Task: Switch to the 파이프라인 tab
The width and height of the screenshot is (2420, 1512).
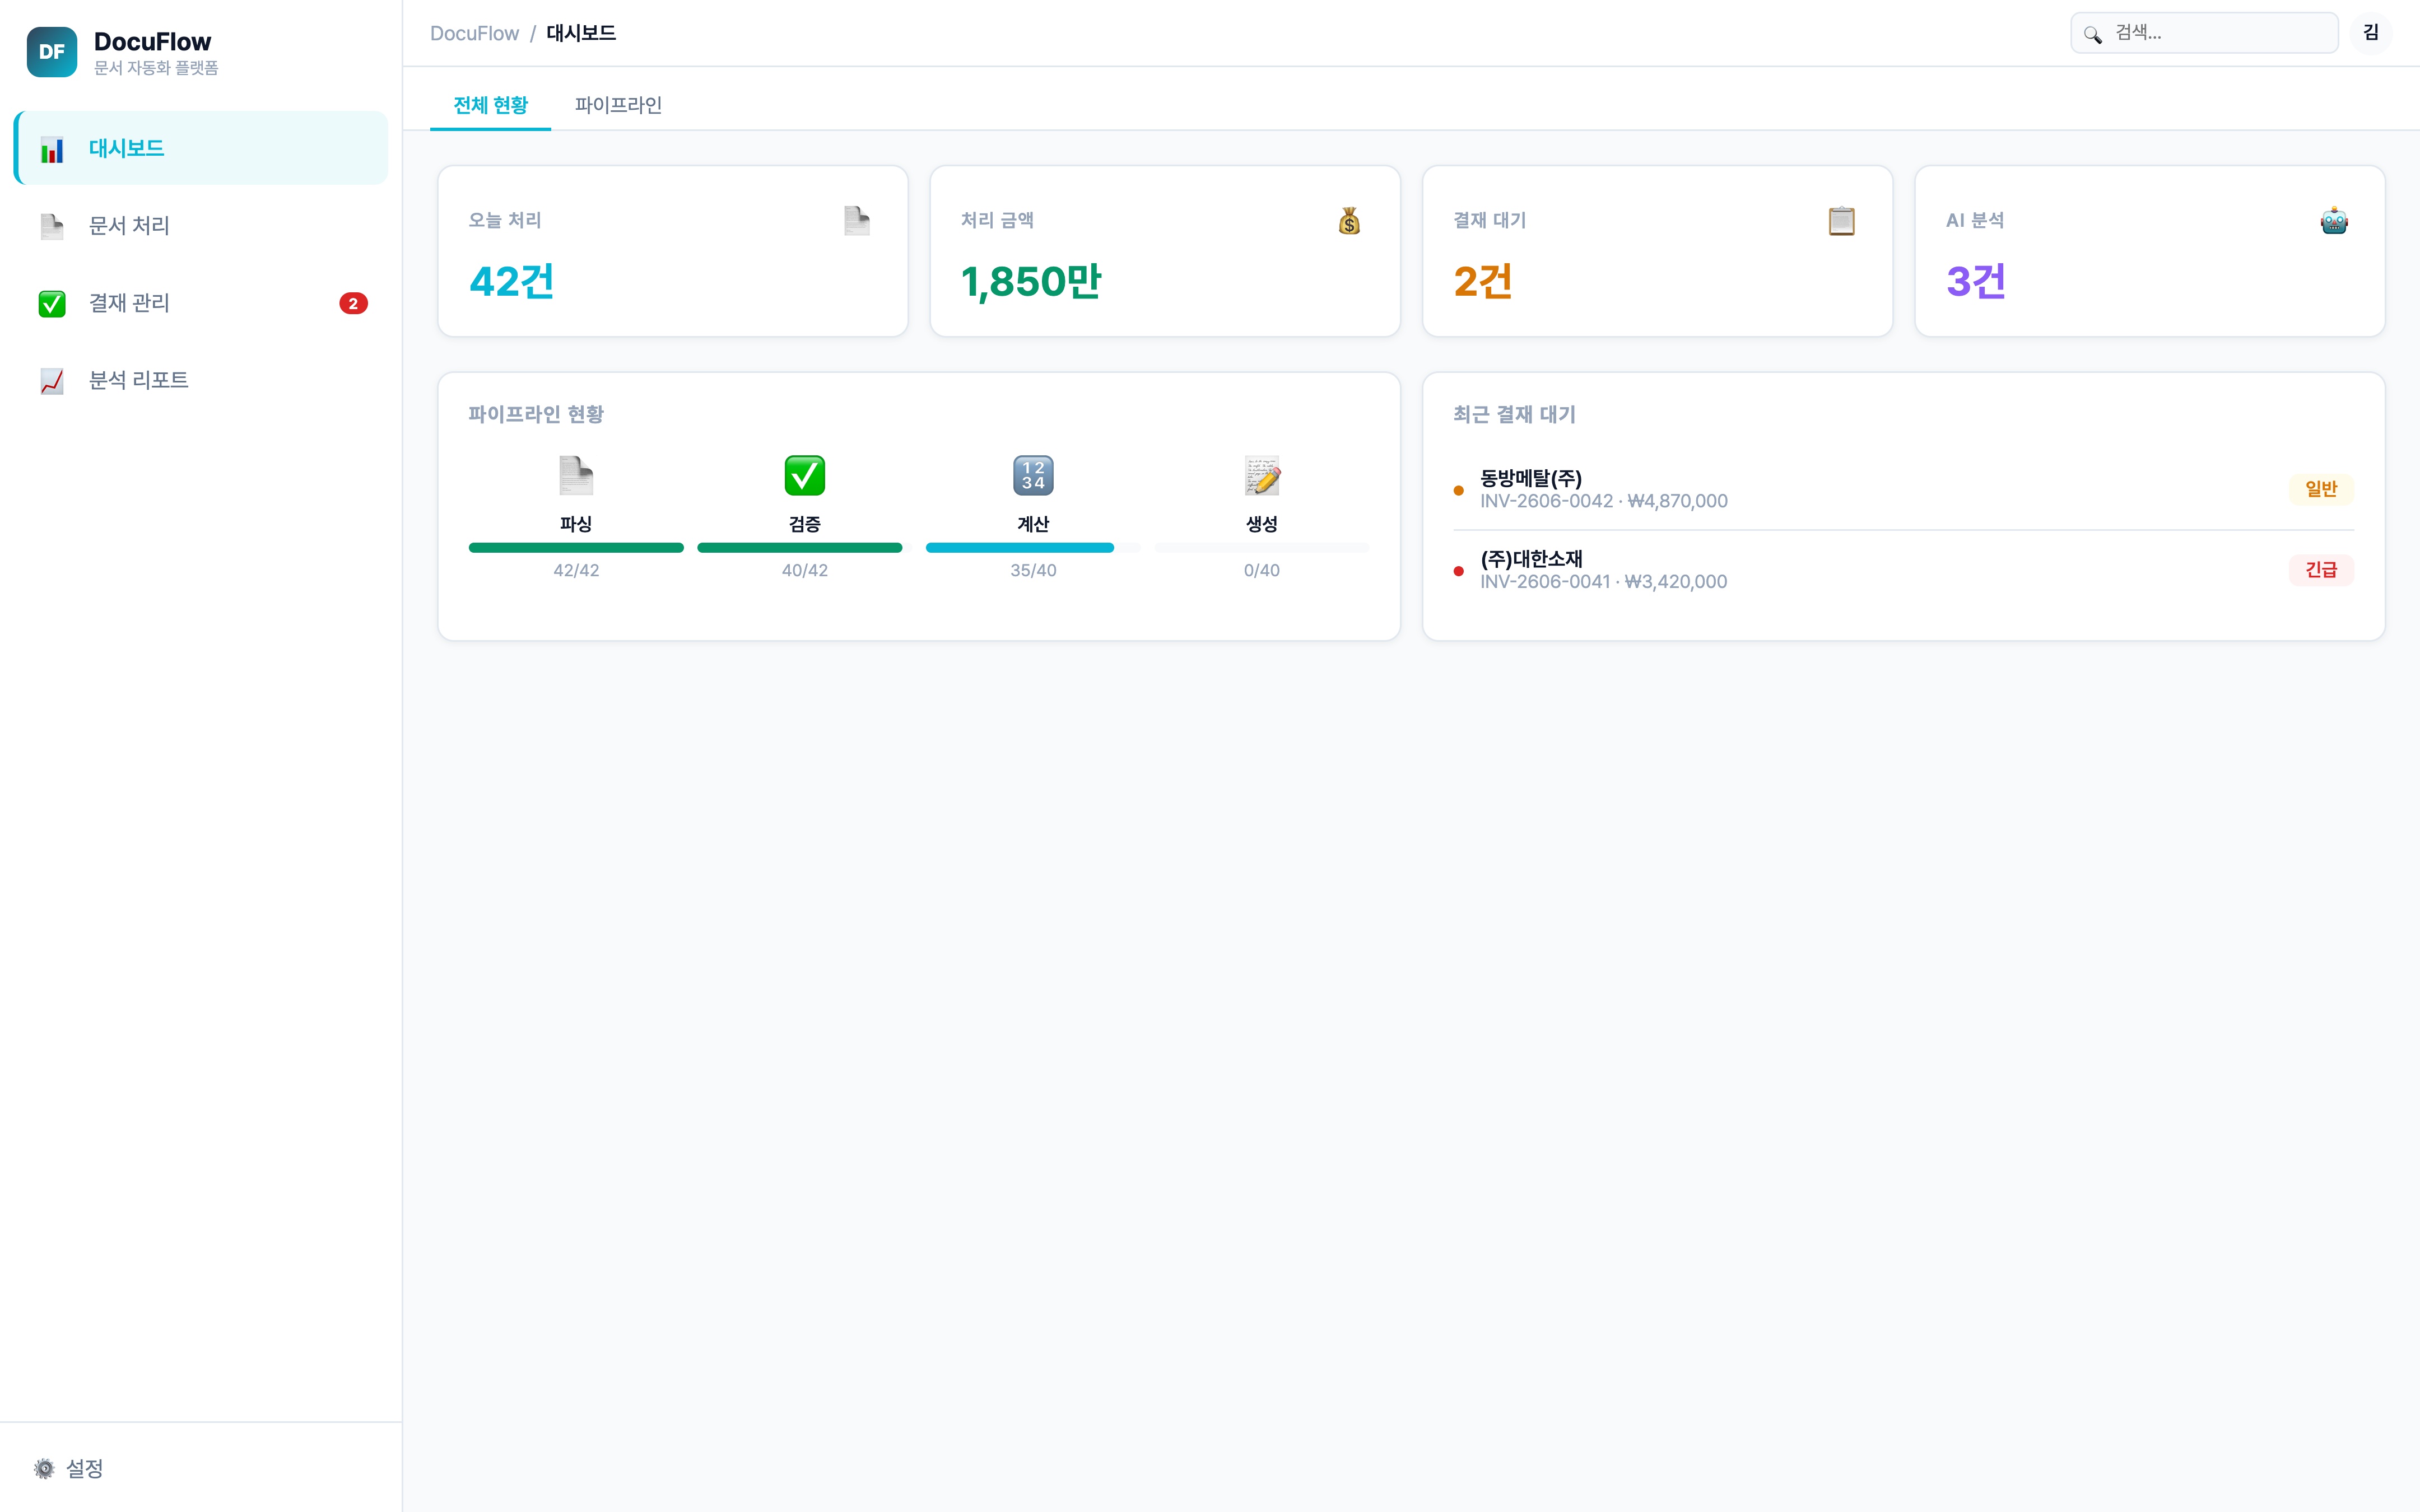Action: tap(618, 105)
